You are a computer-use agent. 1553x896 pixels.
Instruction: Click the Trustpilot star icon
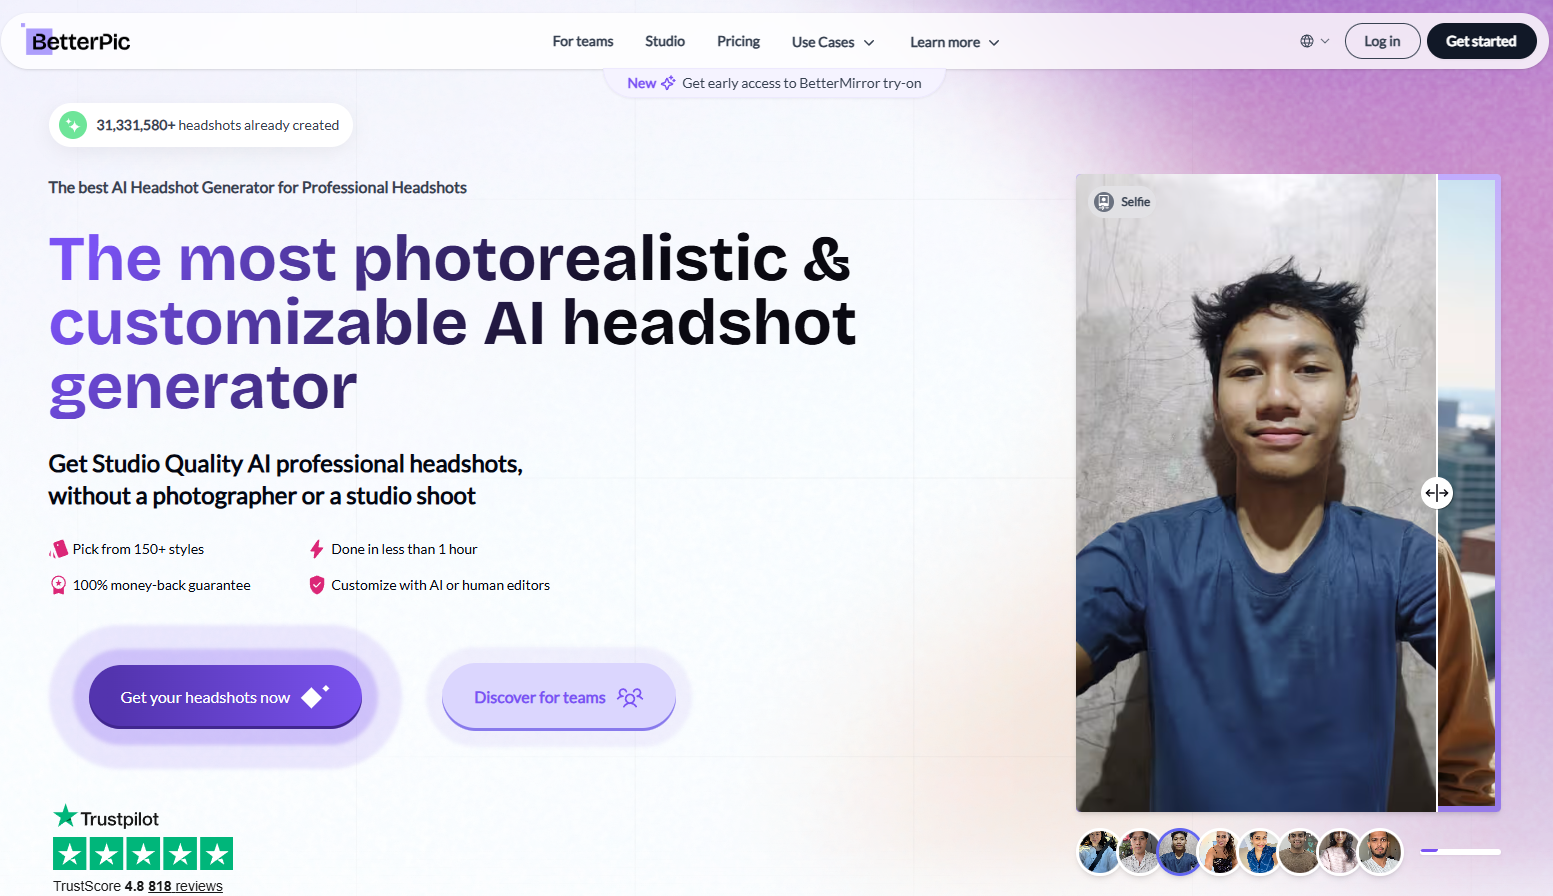click(64, 817)
